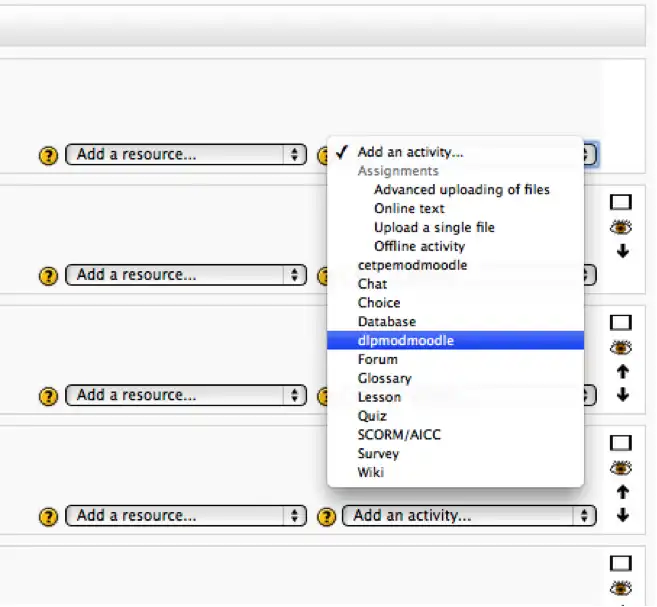657x607 pixels.
Task: Click the topmost square show-one-topic icon
Action: click(621, 202)
